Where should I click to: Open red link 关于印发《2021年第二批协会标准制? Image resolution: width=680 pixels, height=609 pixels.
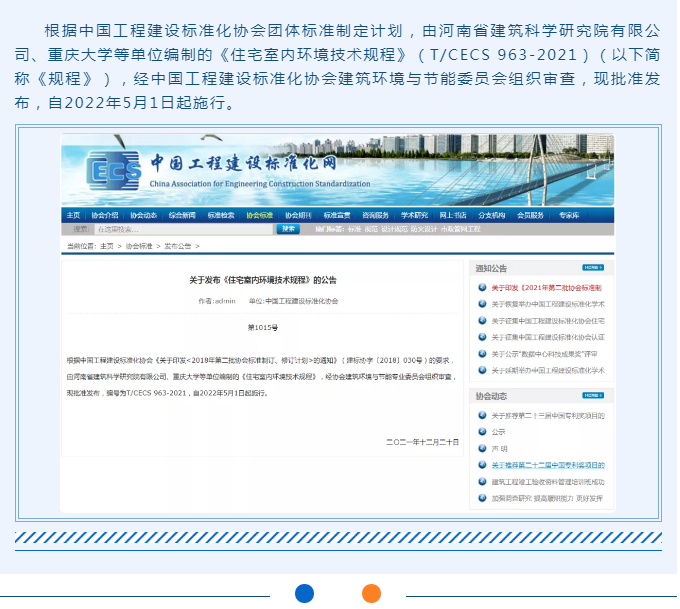click(x=546, y=288)
